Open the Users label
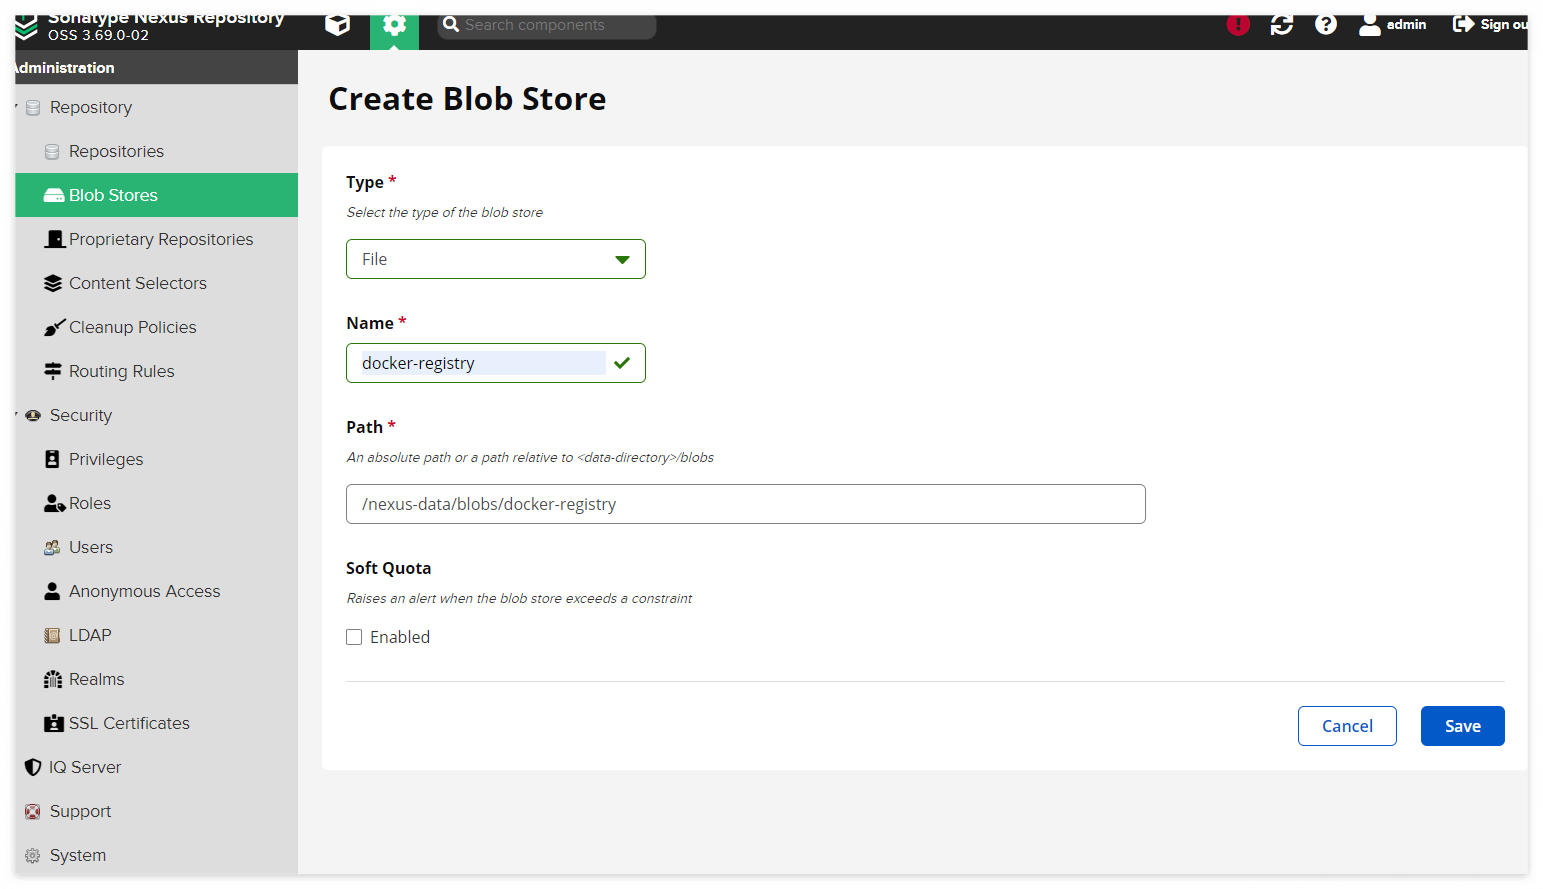Screen dimensions: 1543x889 (91, 547)
